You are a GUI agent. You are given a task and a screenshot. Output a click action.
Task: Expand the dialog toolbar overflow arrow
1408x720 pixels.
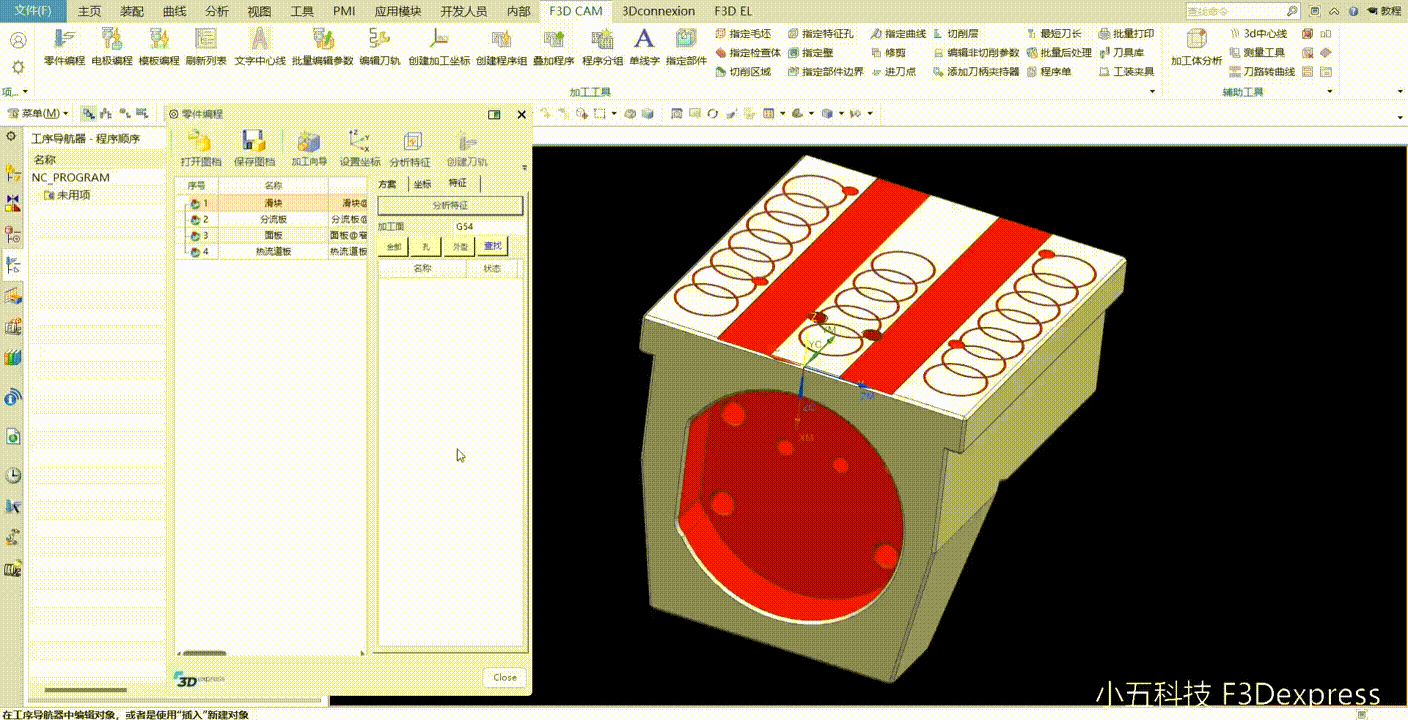(x=524, y=167)
